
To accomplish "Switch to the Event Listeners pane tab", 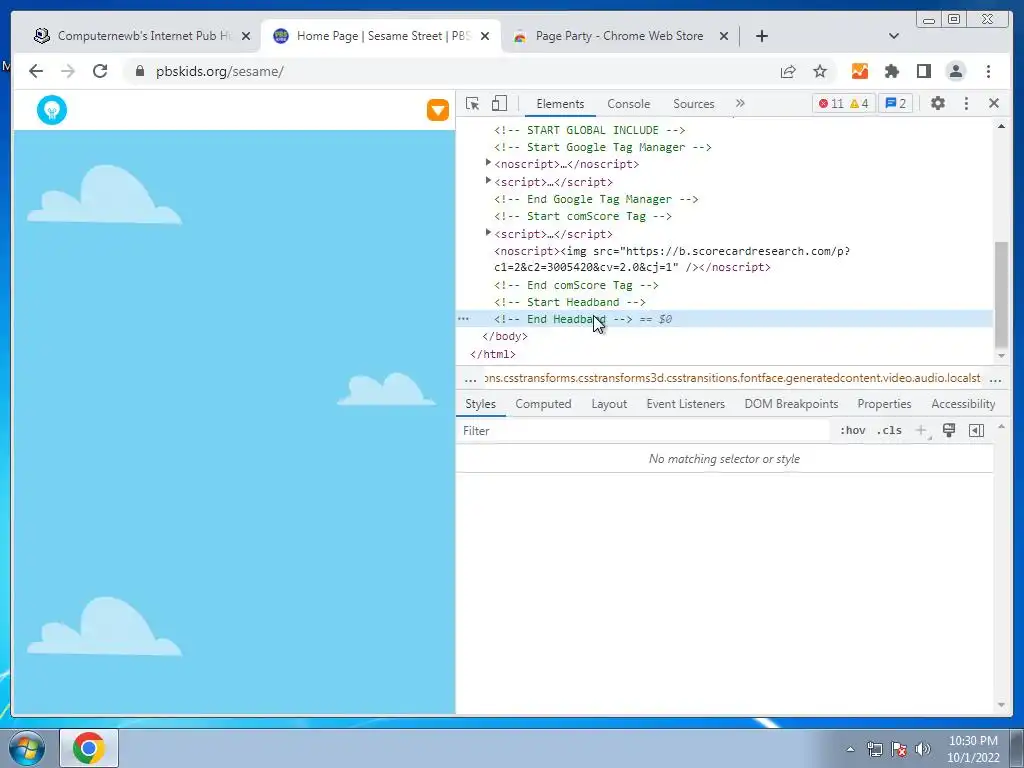I will [685, 404].
